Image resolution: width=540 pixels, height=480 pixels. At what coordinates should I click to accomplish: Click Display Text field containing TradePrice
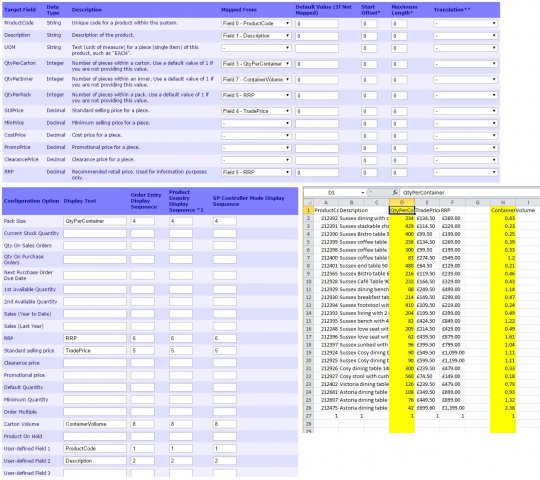point(95,351)
